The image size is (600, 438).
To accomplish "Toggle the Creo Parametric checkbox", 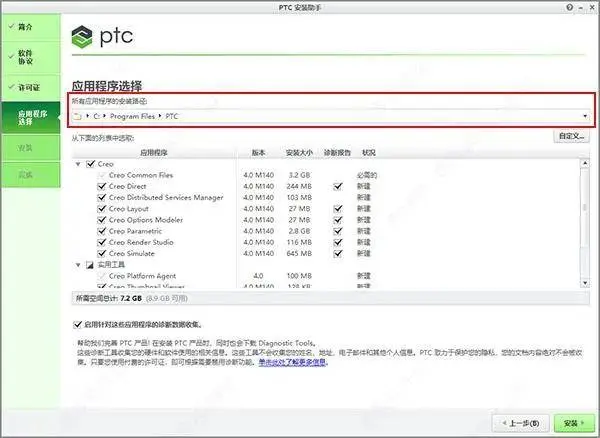I will click(x=101, y=231).
